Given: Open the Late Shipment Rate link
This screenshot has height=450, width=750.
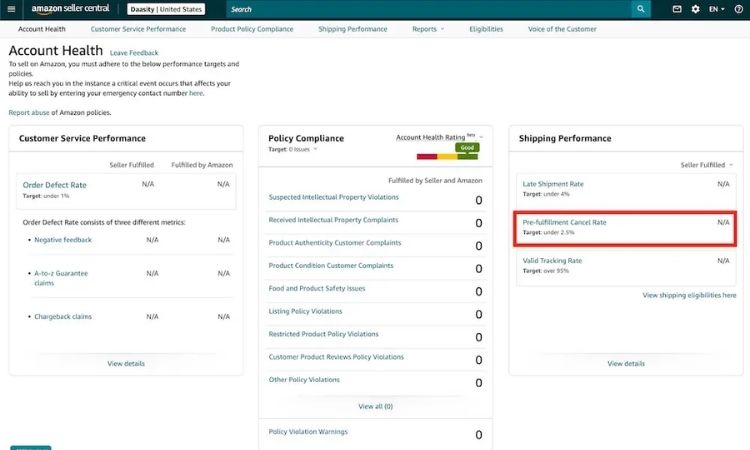Looking at the screenshot, I should click(553, 184).
